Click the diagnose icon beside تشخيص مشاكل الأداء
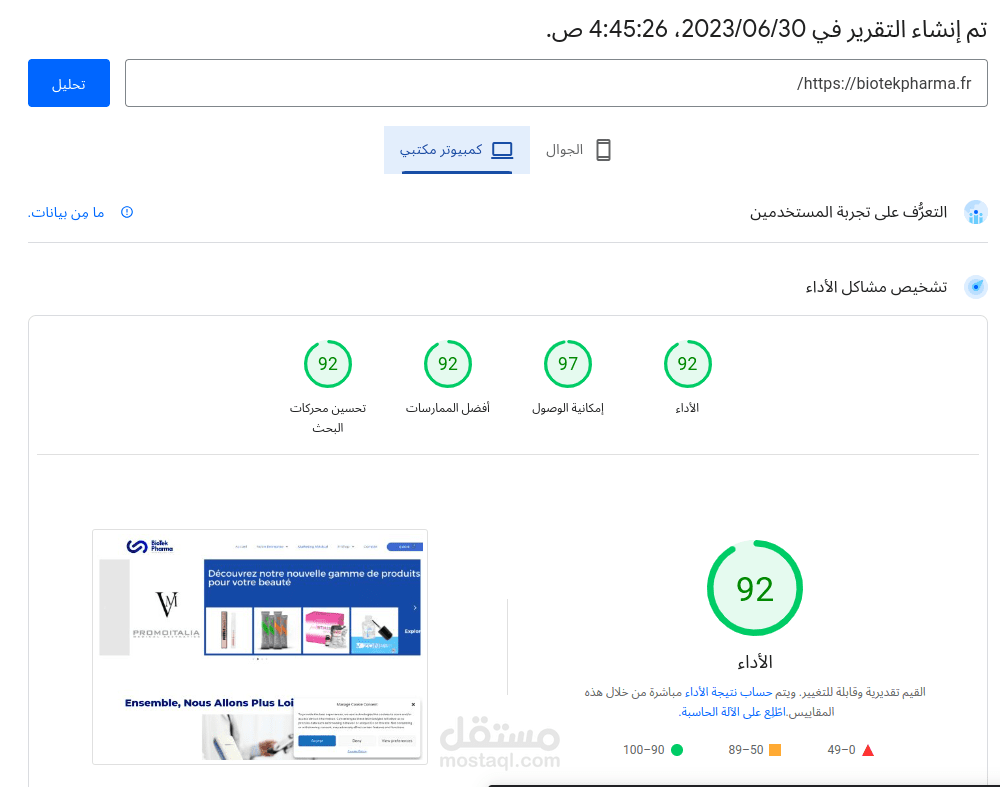 [x=975, y=287]
